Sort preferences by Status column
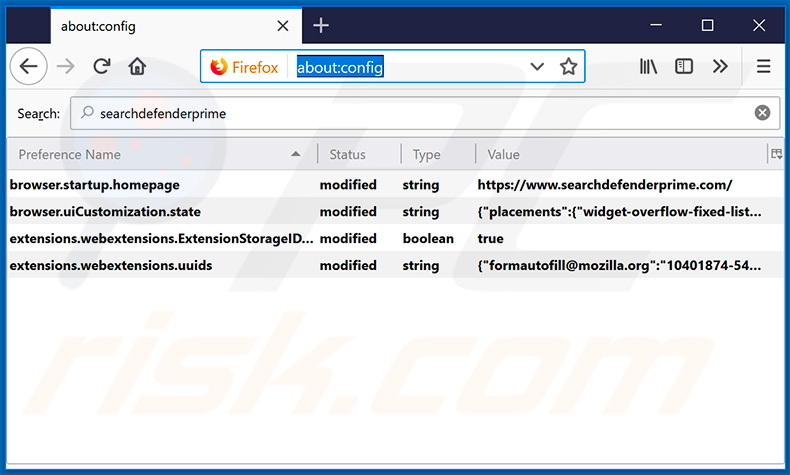The image size is (790, 475). 348,154
